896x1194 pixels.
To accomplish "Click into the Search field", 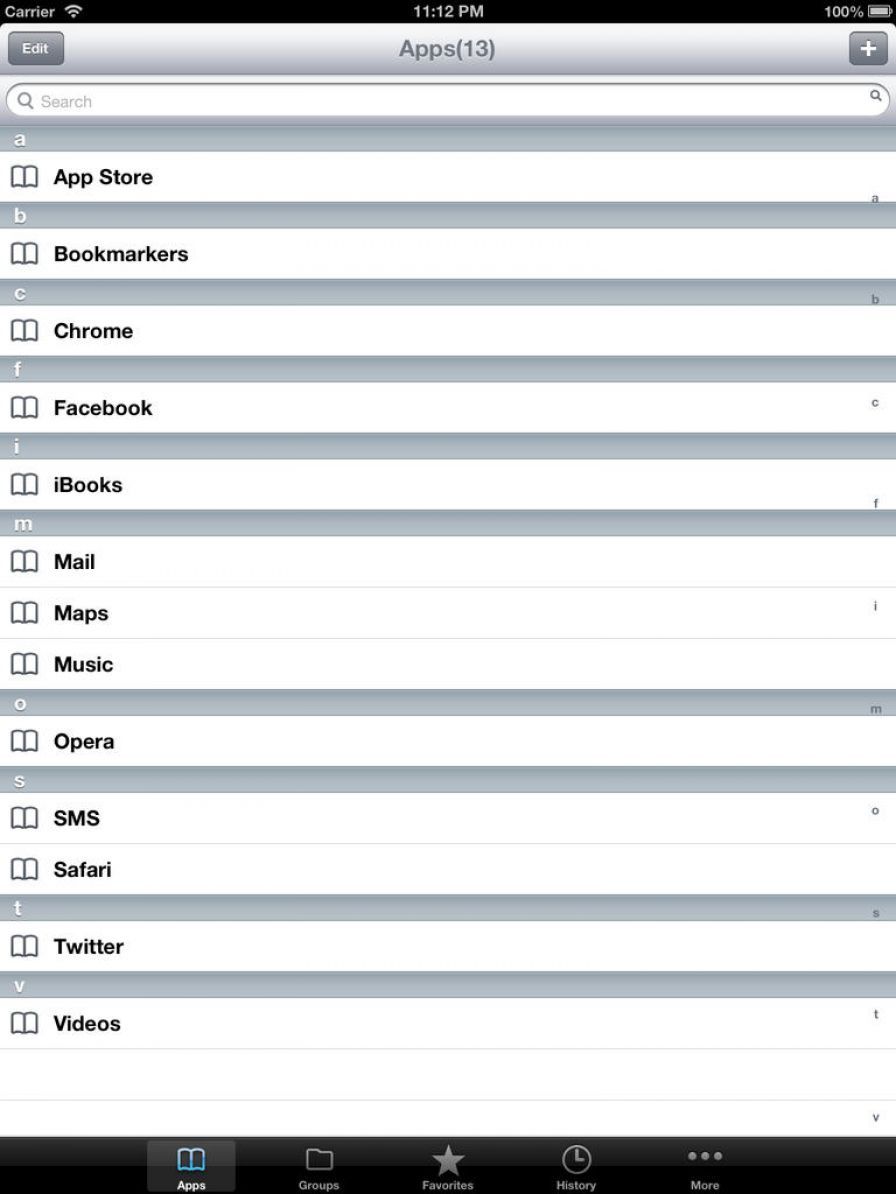I will 440,101.
